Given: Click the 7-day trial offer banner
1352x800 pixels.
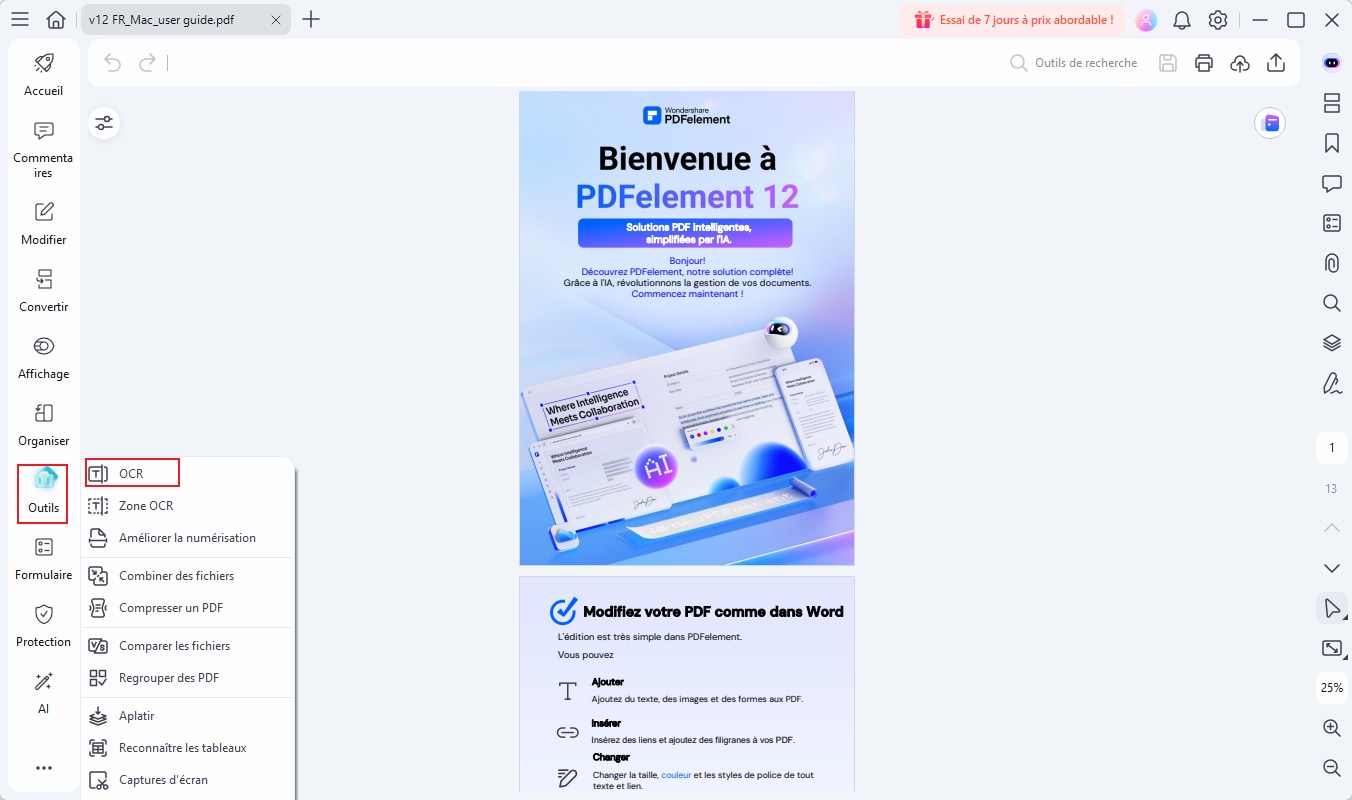Looking at the screenshot, I should [1013, 20].
